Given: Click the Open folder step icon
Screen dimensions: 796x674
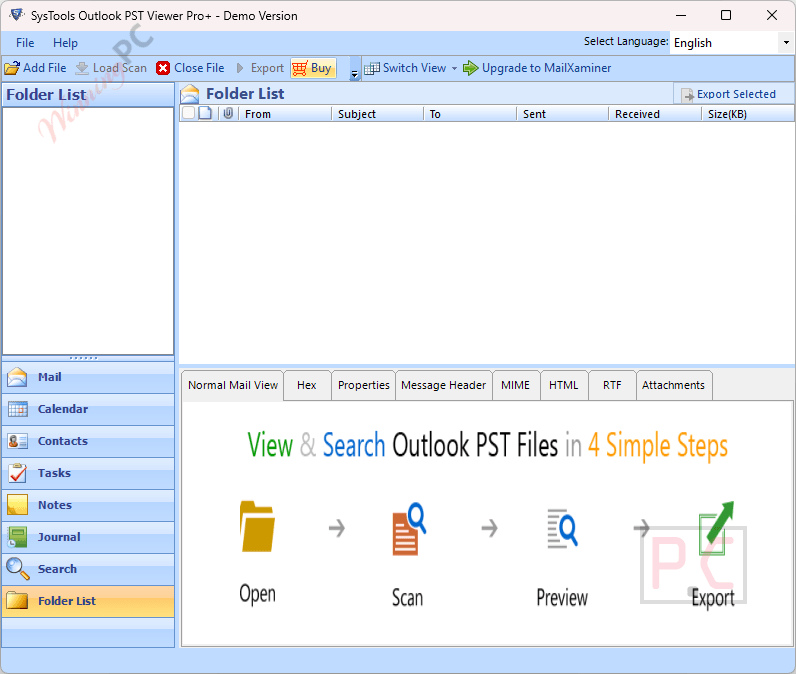Looking at the screenshot, I should [257, 526].
